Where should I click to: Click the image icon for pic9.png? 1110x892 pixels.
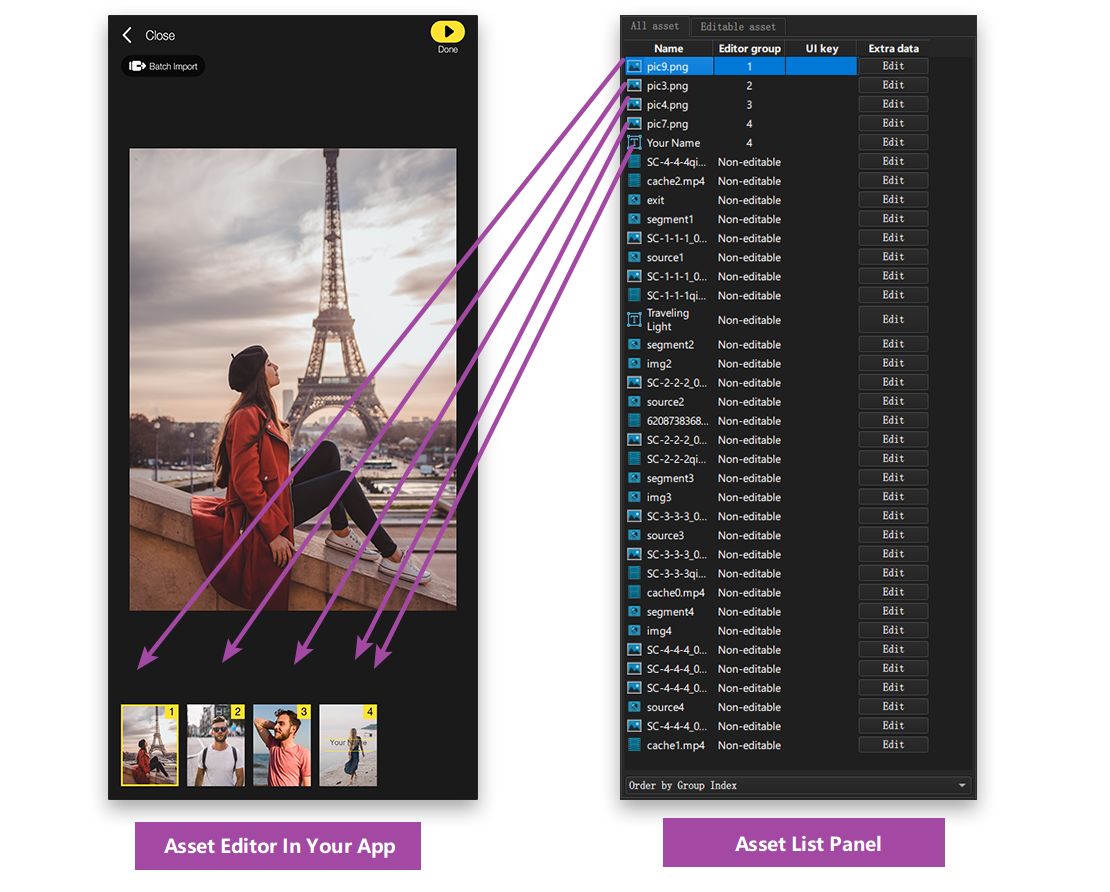click(x=634, y=67)
